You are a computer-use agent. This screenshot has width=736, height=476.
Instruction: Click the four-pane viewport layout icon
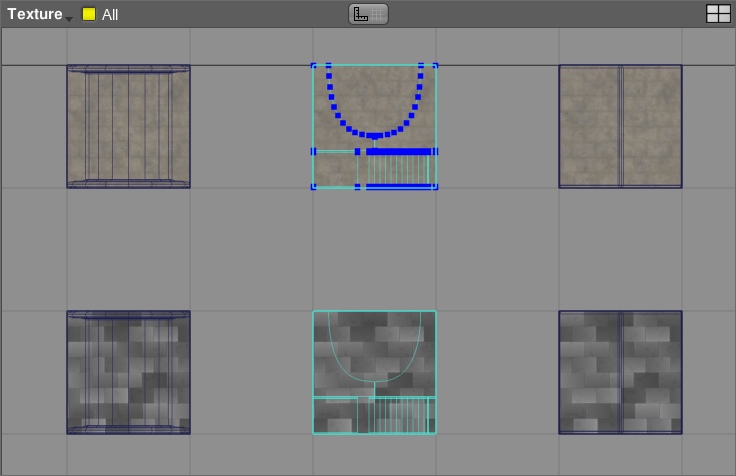pos(718,14)
